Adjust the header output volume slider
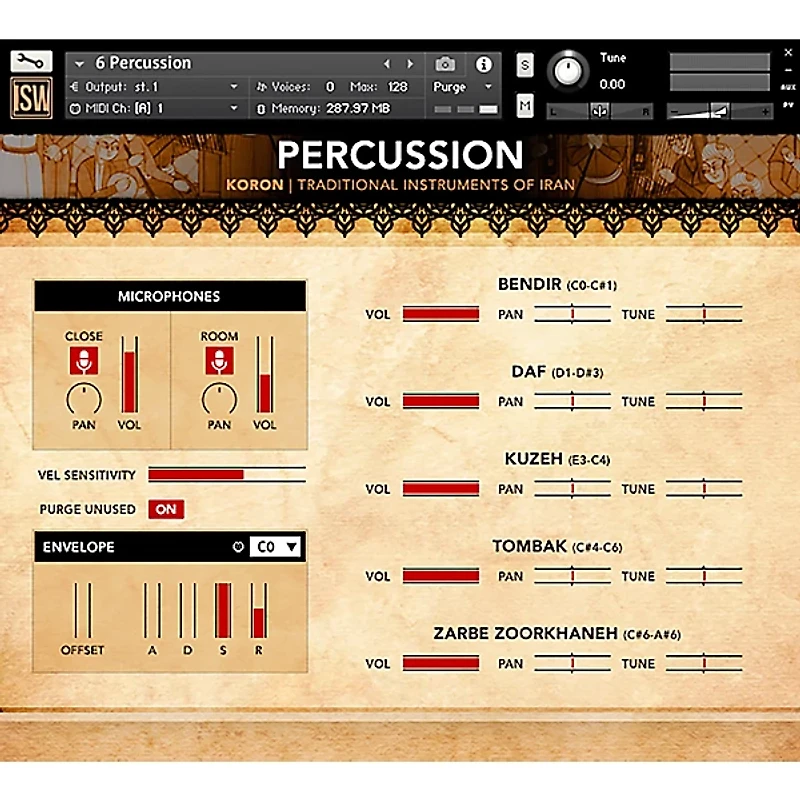The width and height of the screenshot is (800, 800). click(x=720, y=111)
